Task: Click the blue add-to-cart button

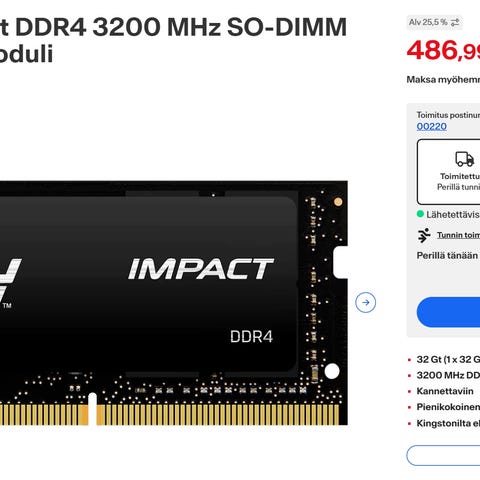Action: click(449, 312)
